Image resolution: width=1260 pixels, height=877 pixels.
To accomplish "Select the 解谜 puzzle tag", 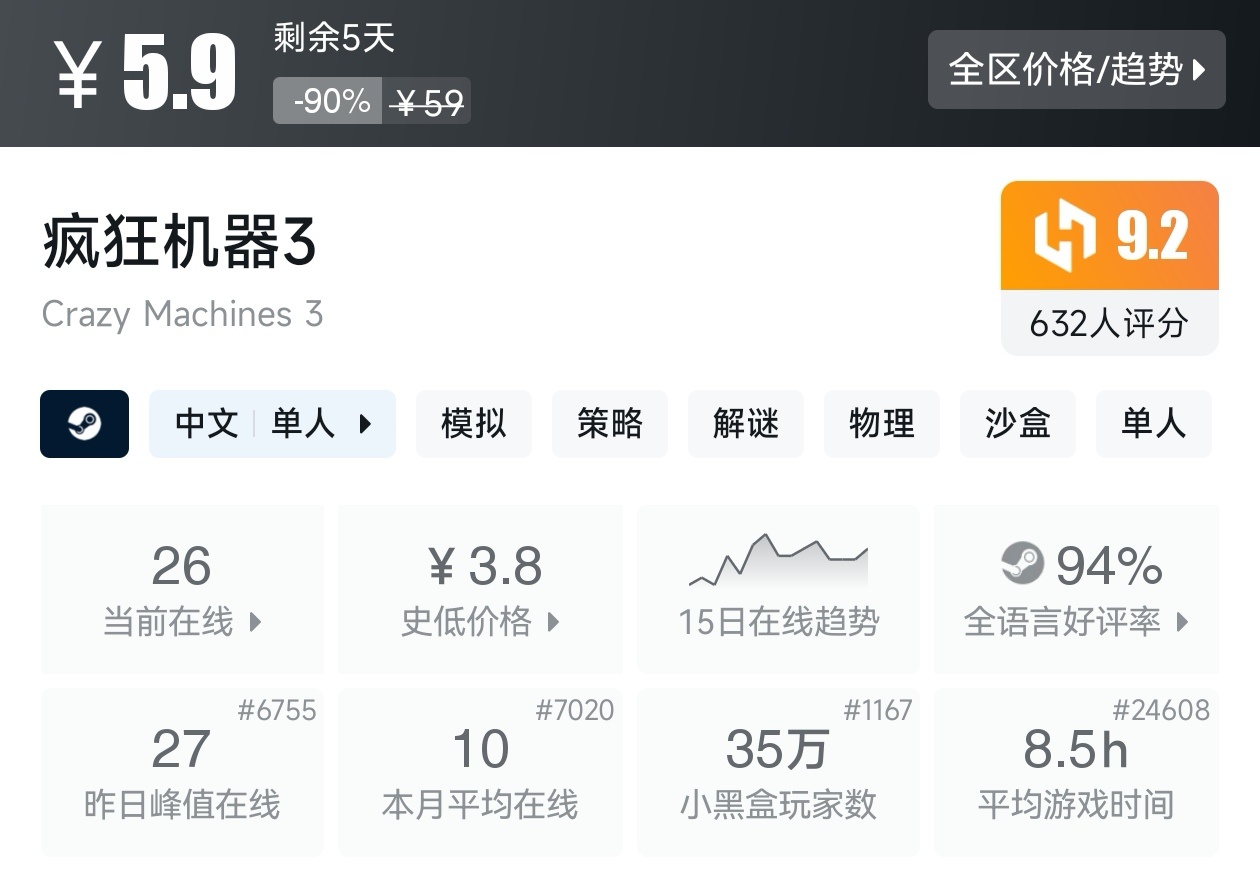I will tap(745, 424).
